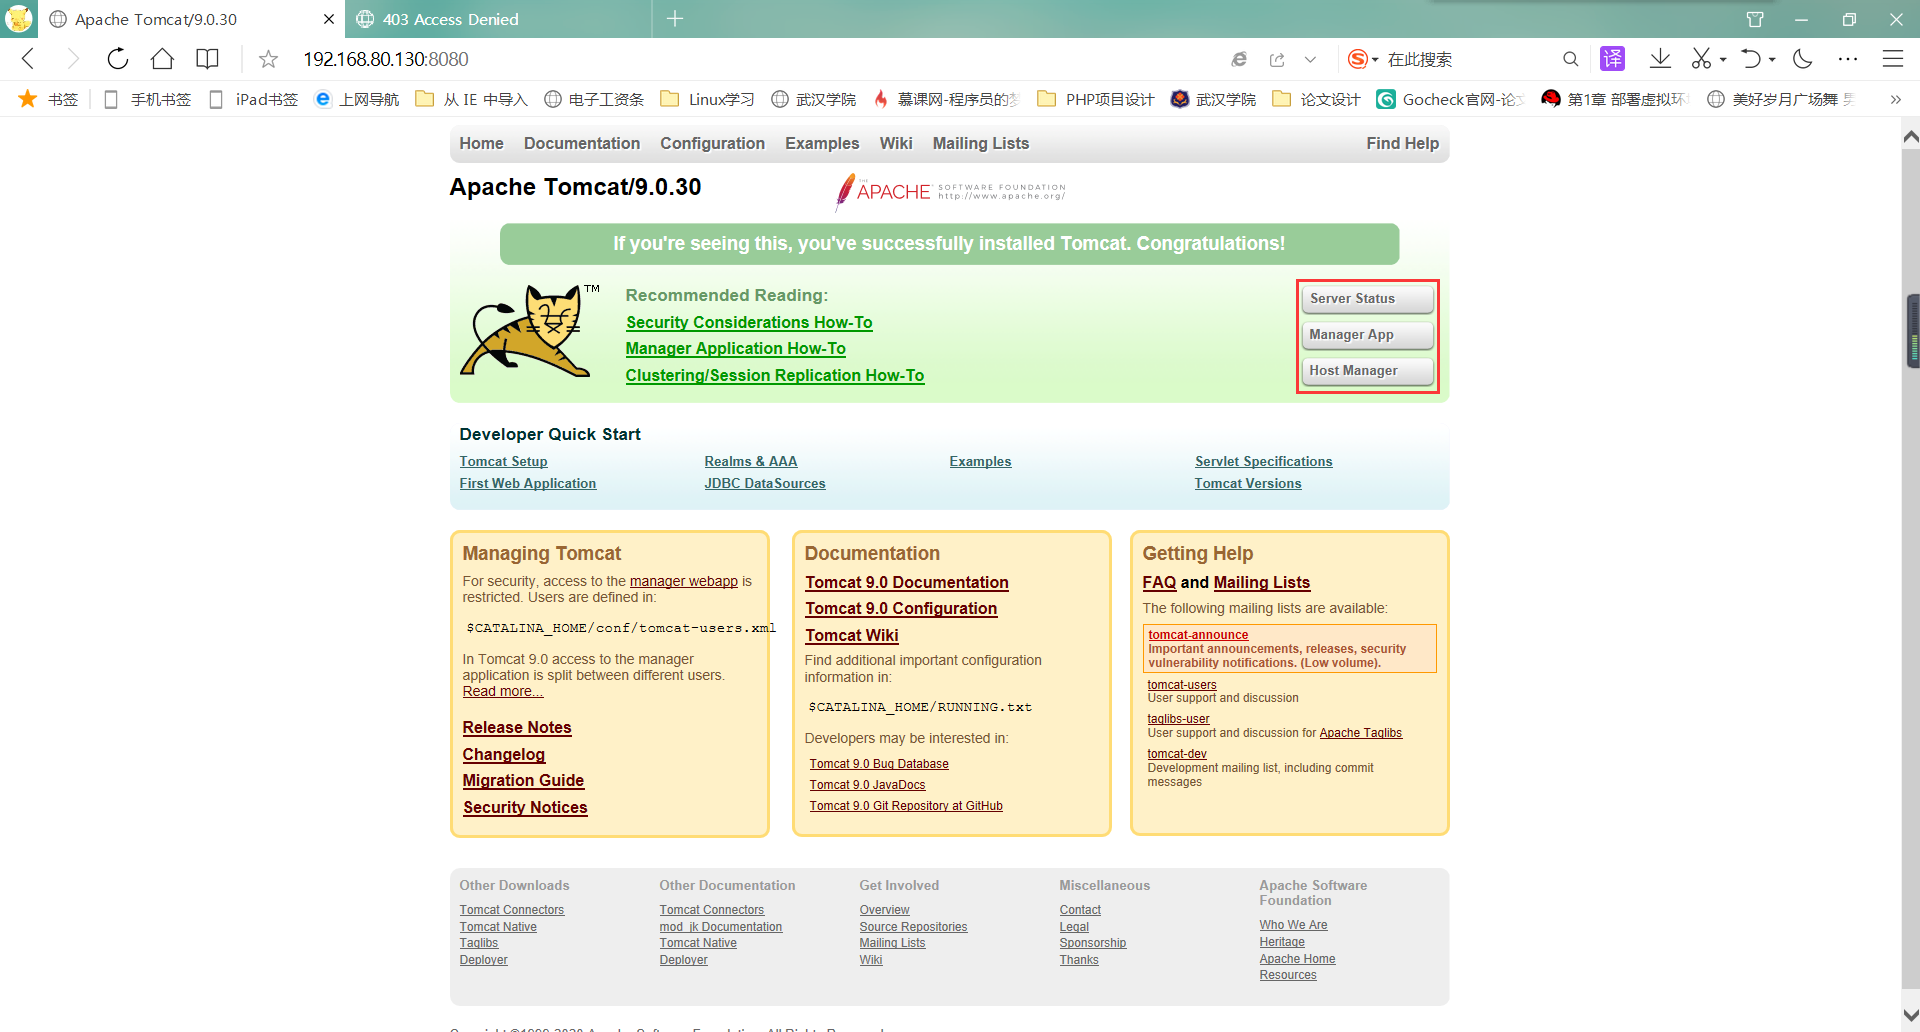Open the 书签 bookmarks star item

(48, 99)
